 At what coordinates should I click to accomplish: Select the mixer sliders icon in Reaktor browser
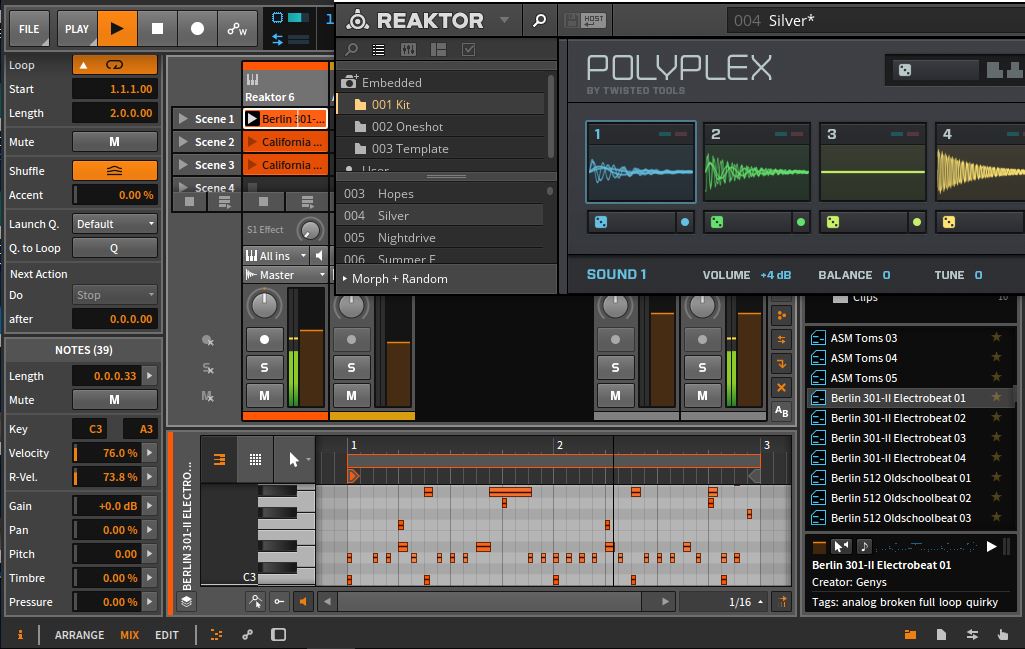[x=408, y=50]
